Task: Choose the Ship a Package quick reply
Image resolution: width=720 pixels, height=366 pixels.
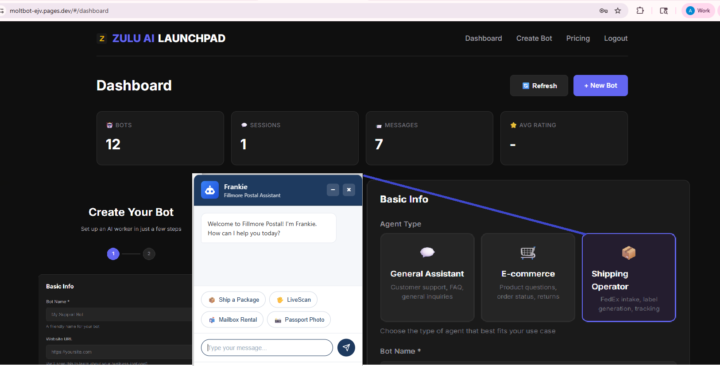Action: [x=233, y=300]
